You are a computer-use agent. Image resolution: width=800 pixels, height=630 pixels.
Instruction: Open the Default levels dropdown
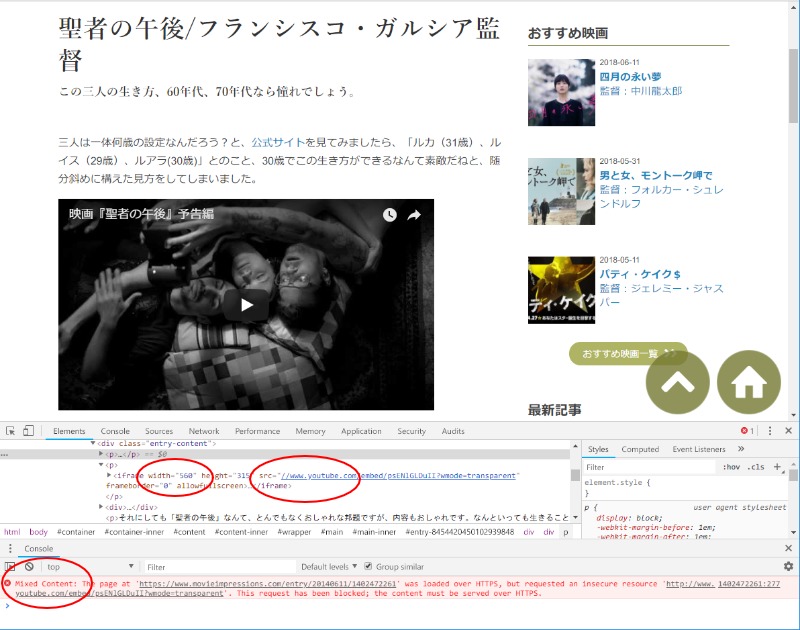pos(329,566)
